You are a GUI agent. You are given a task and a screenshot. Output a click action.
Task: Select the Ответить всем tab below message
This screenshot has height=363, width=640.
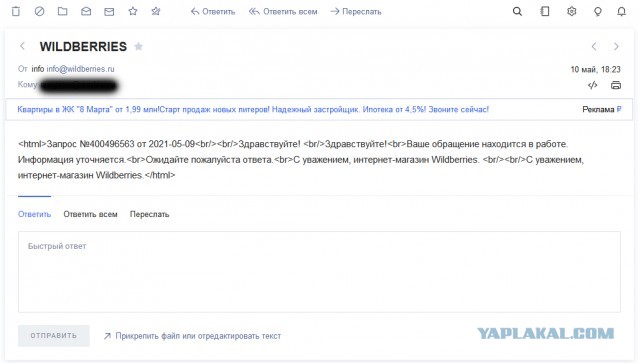[x=90, y=214]
